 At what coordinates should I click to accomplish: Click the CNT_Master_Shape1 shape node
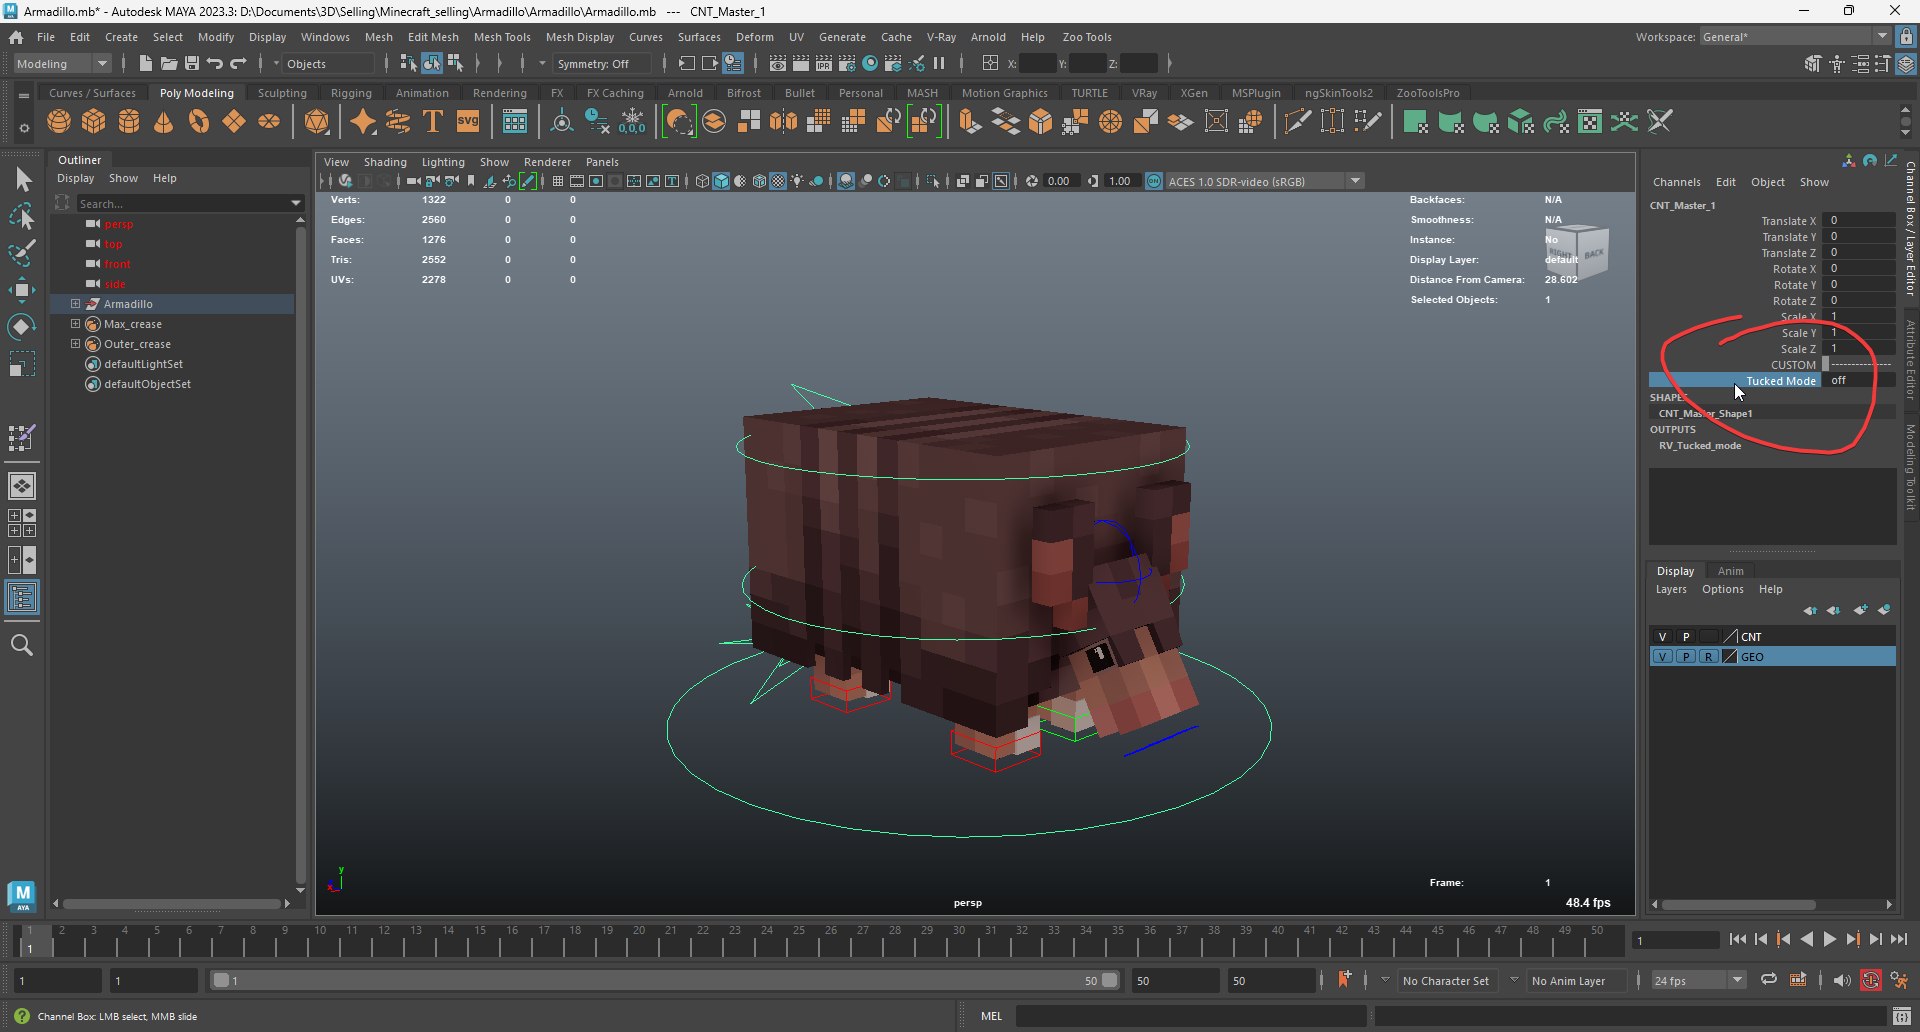click(1705, 413)
